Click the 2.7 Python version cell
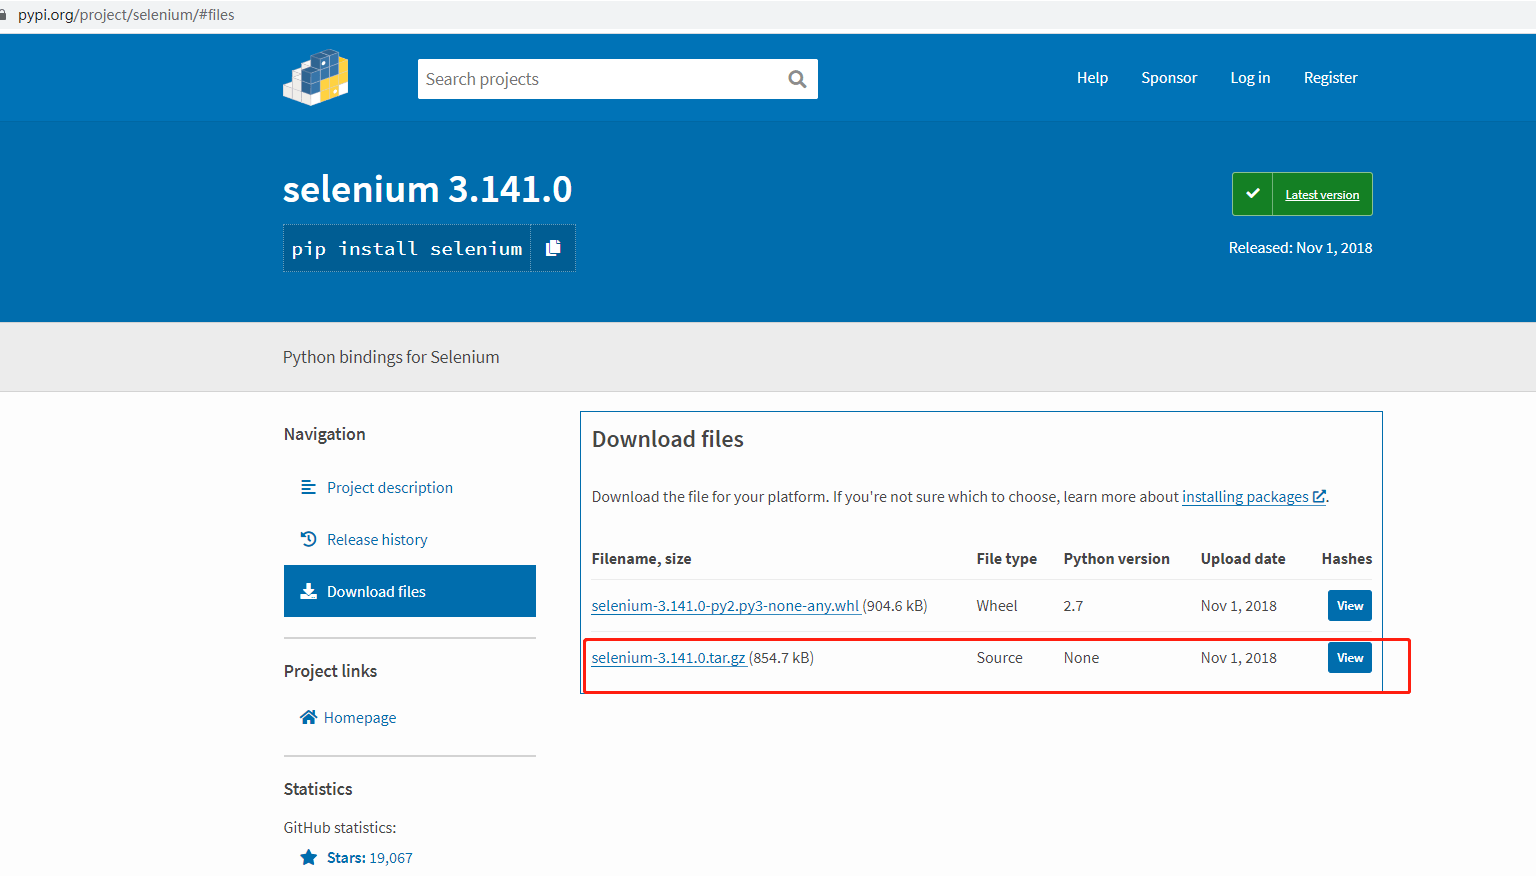The image size is (1536, 876). click(x=1073, y=606)
